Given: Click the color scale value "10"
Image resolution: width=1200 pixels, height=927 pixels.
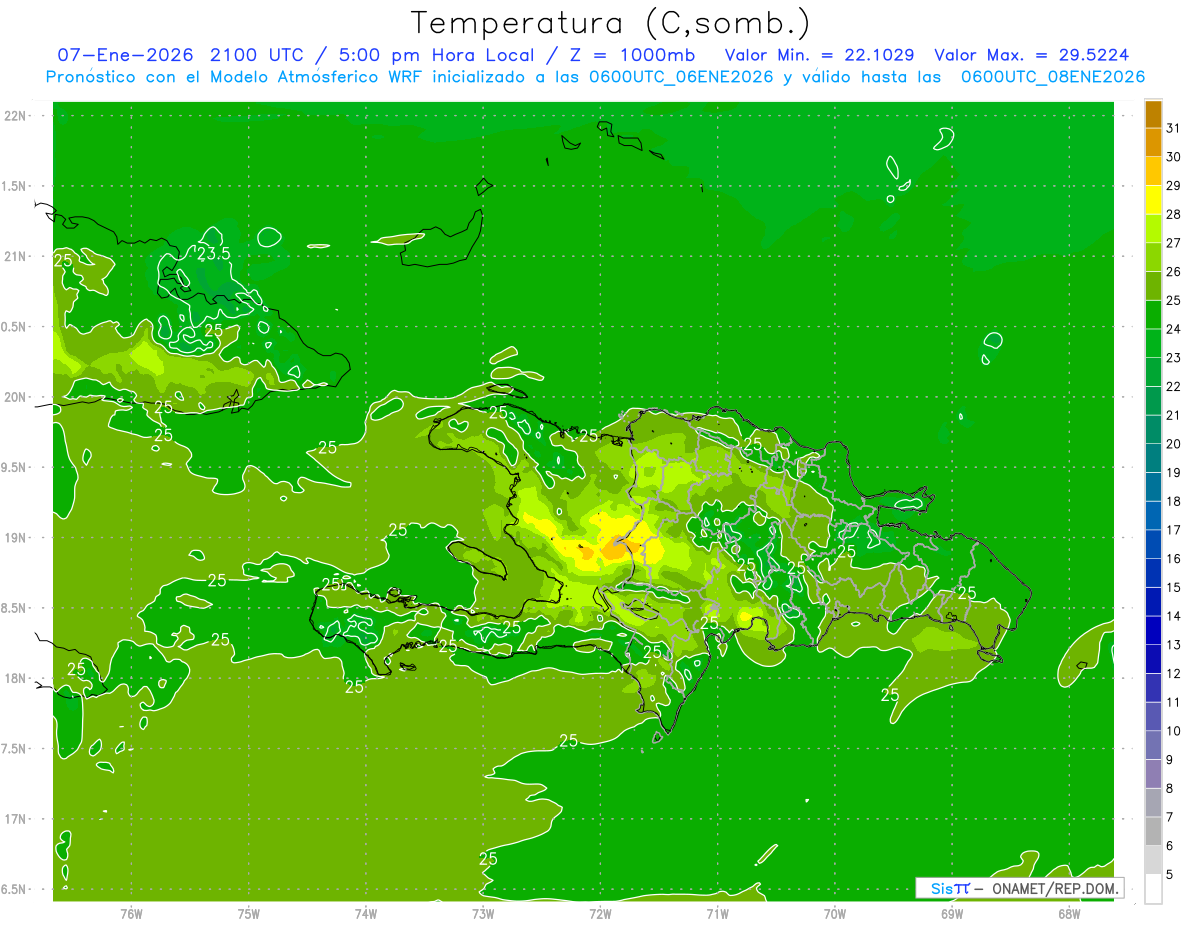Looking at the screenshot, I should (x=1174, y=731).
